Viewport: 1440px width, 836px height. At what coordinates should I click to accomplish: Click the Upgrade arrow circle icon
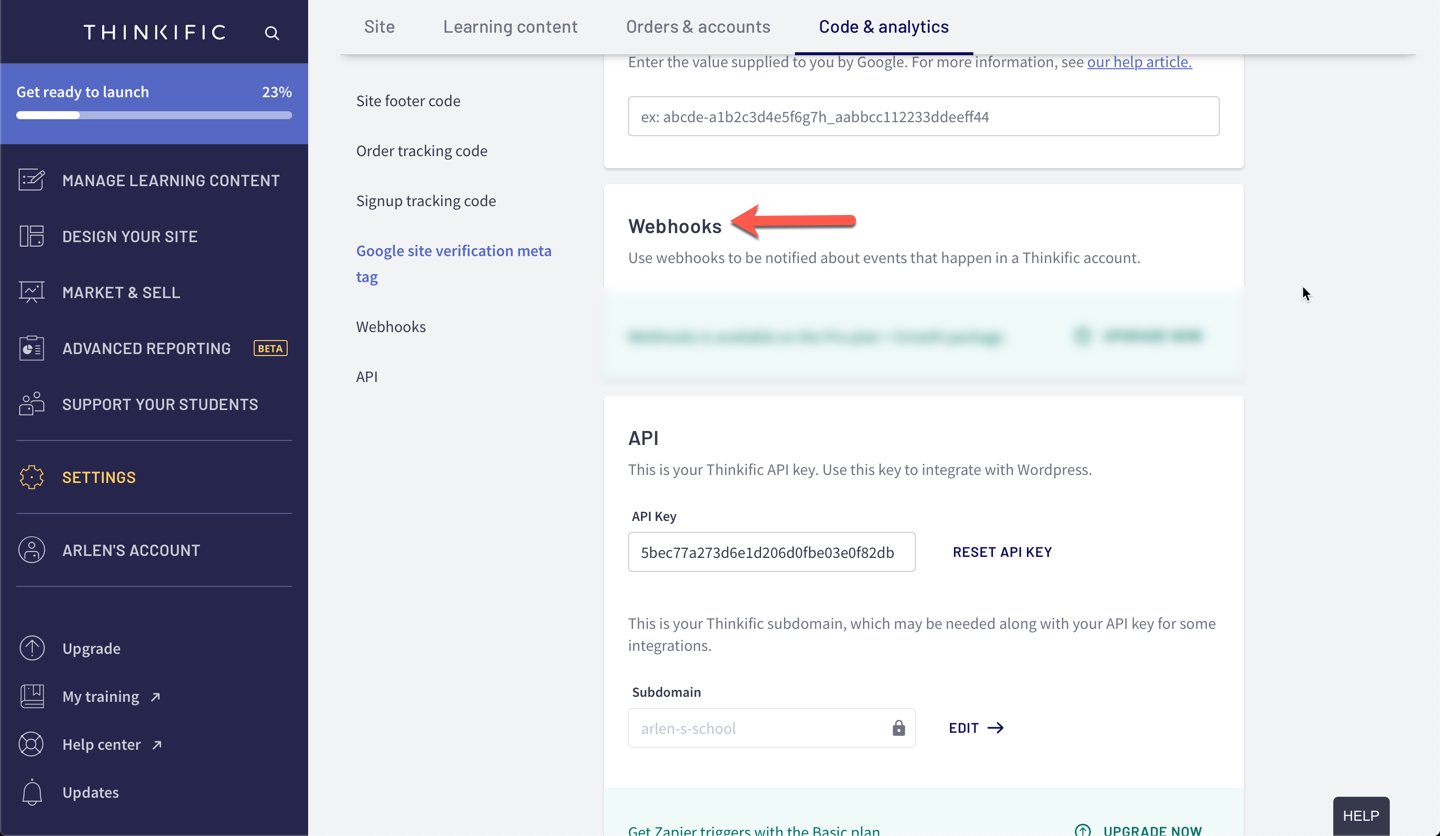click(32, 648)
